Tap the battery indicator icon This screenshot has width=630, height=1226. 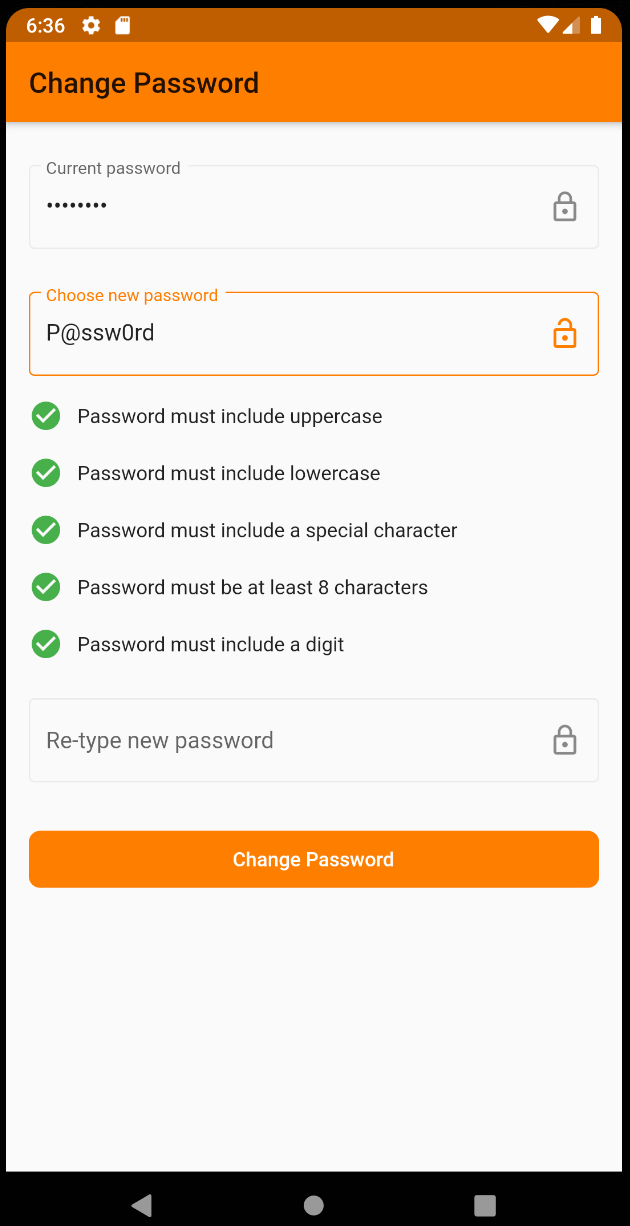point(597,25)
